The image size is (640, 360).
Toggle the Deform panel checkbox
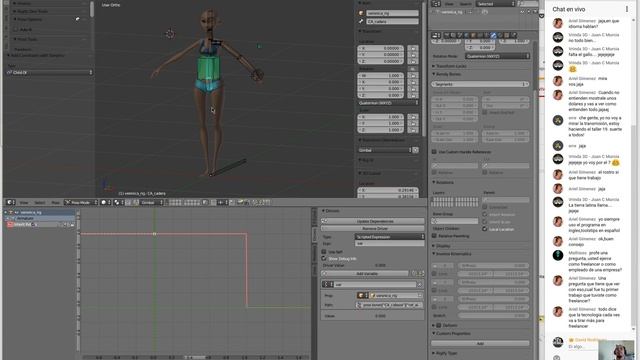[x=439, y=326]
